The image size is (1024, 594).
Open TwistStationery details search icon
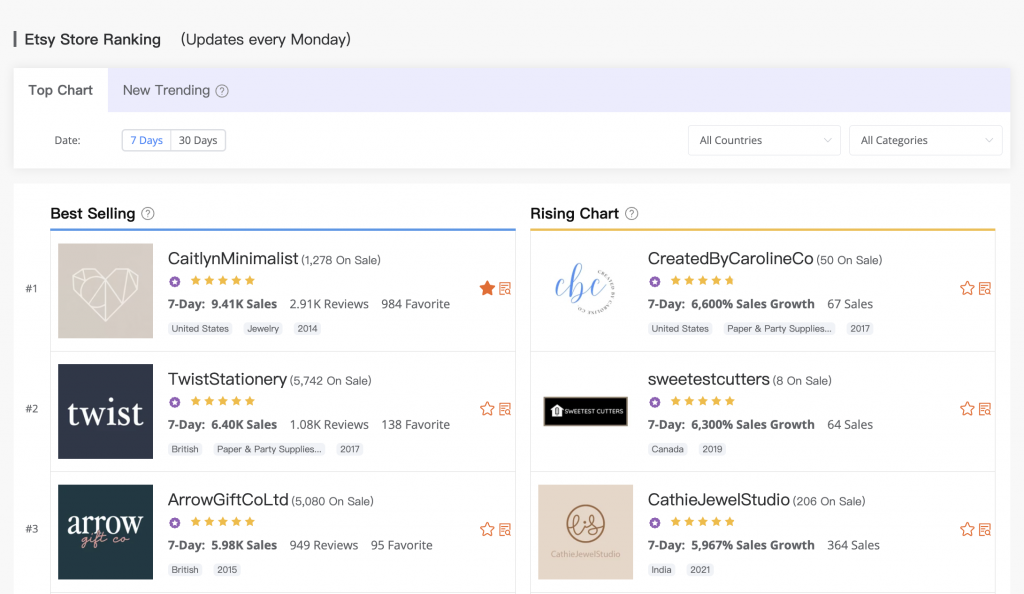505,408
